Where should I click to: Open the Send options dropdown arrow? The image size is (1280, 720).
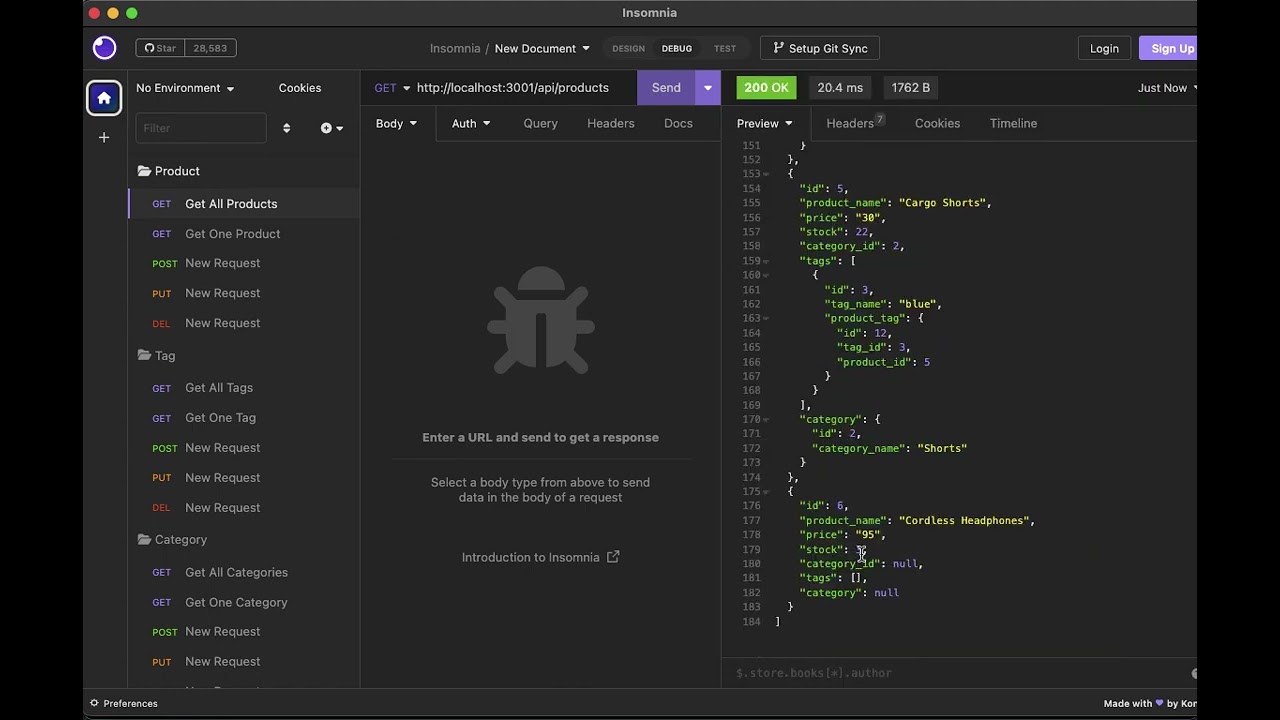point(708,88)
